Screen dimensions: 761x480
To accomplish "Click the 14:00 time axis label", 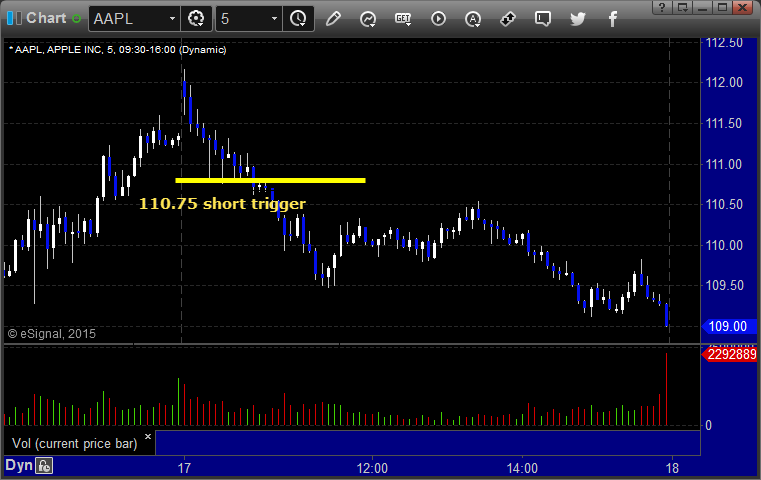I will tap(522, 468).
